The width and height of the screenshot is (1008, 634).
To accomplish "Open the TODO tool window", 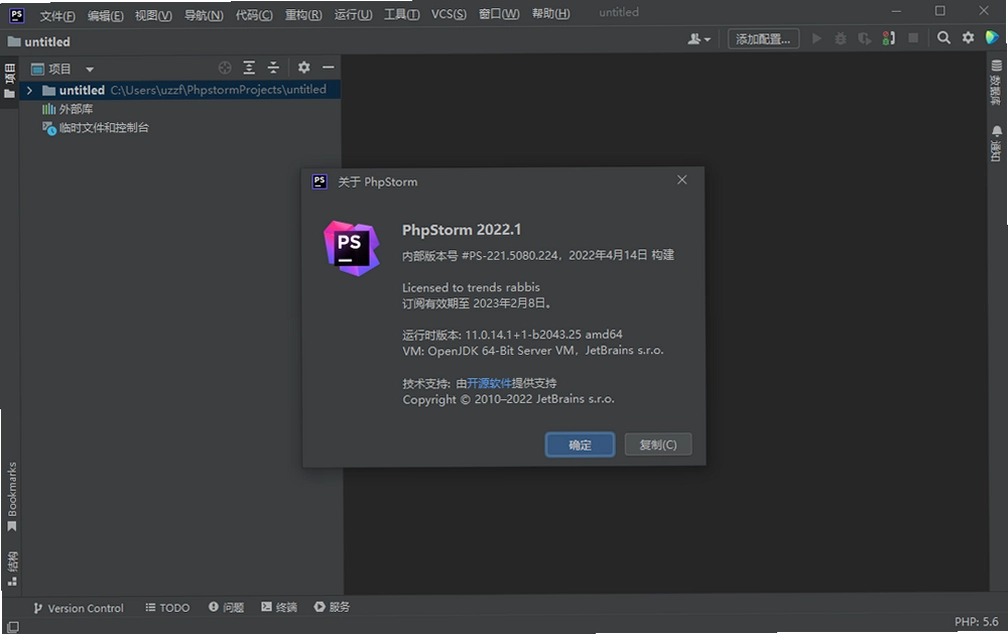I will tap(167, 608).
